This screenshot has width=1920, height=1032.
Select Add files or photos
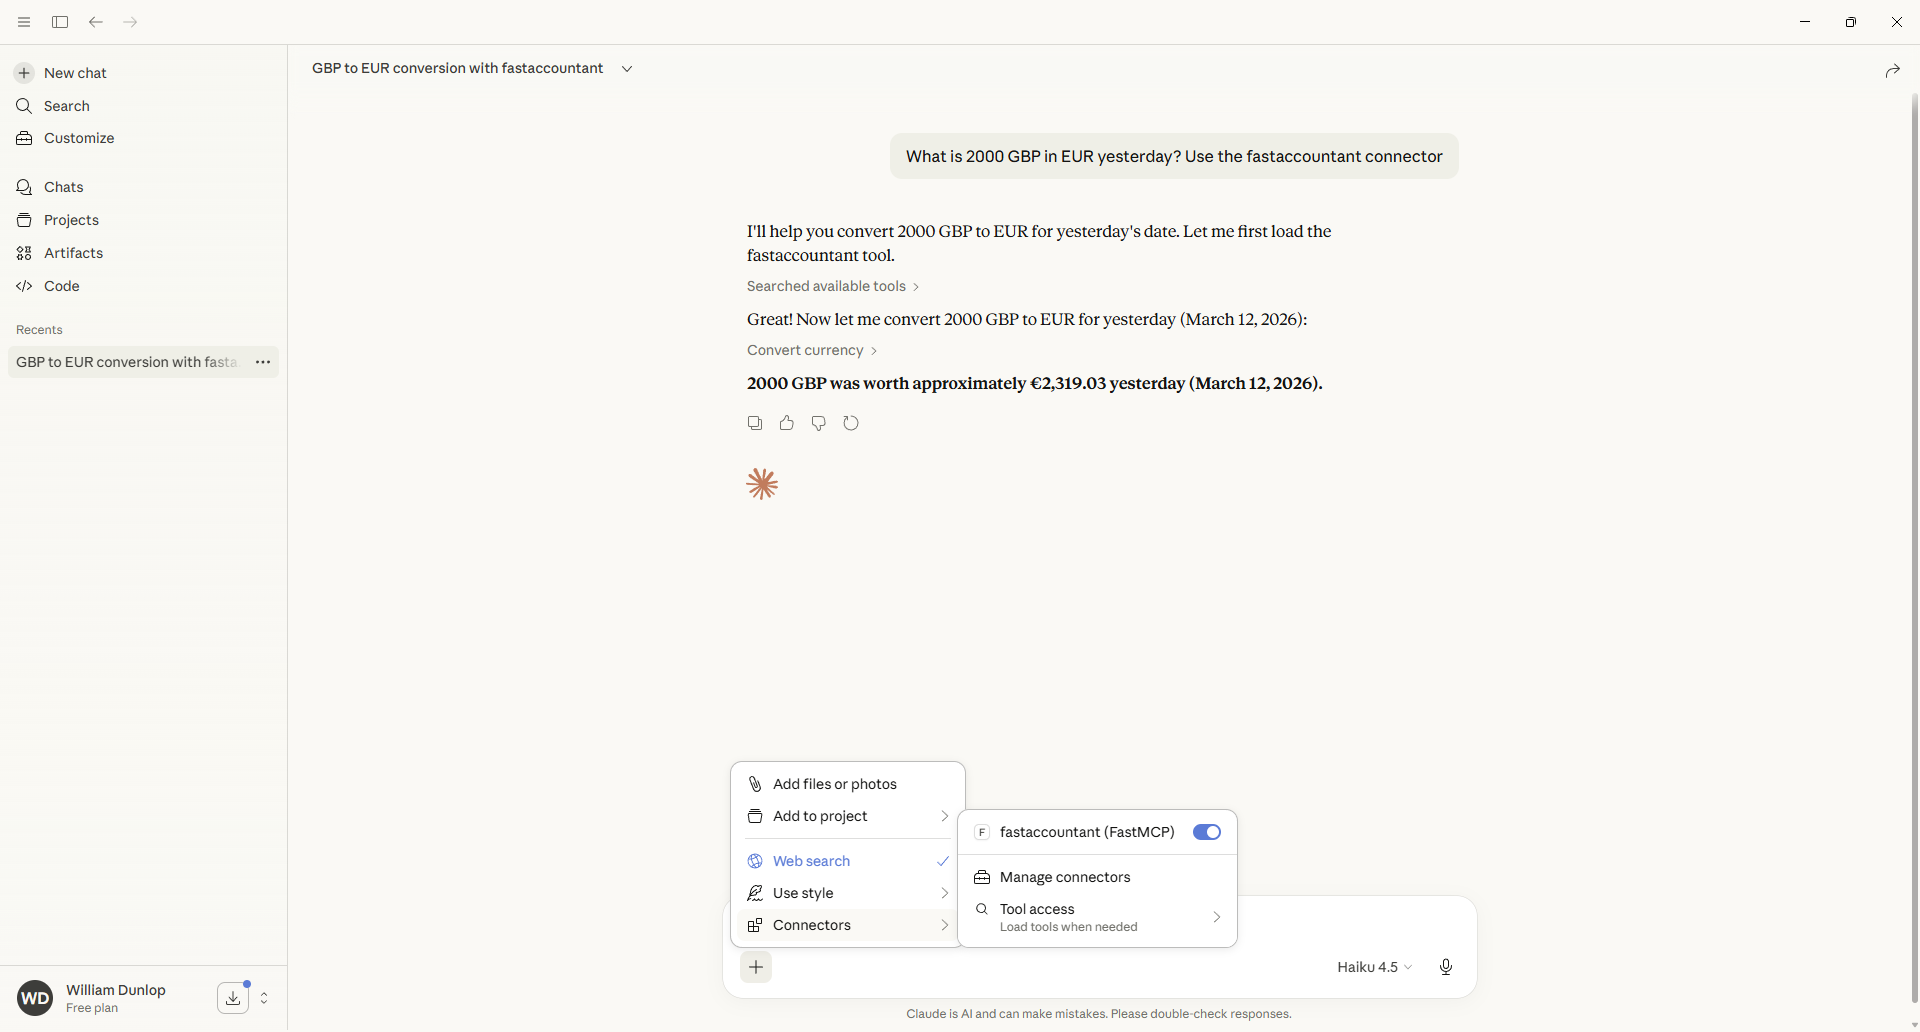(834, 784)
